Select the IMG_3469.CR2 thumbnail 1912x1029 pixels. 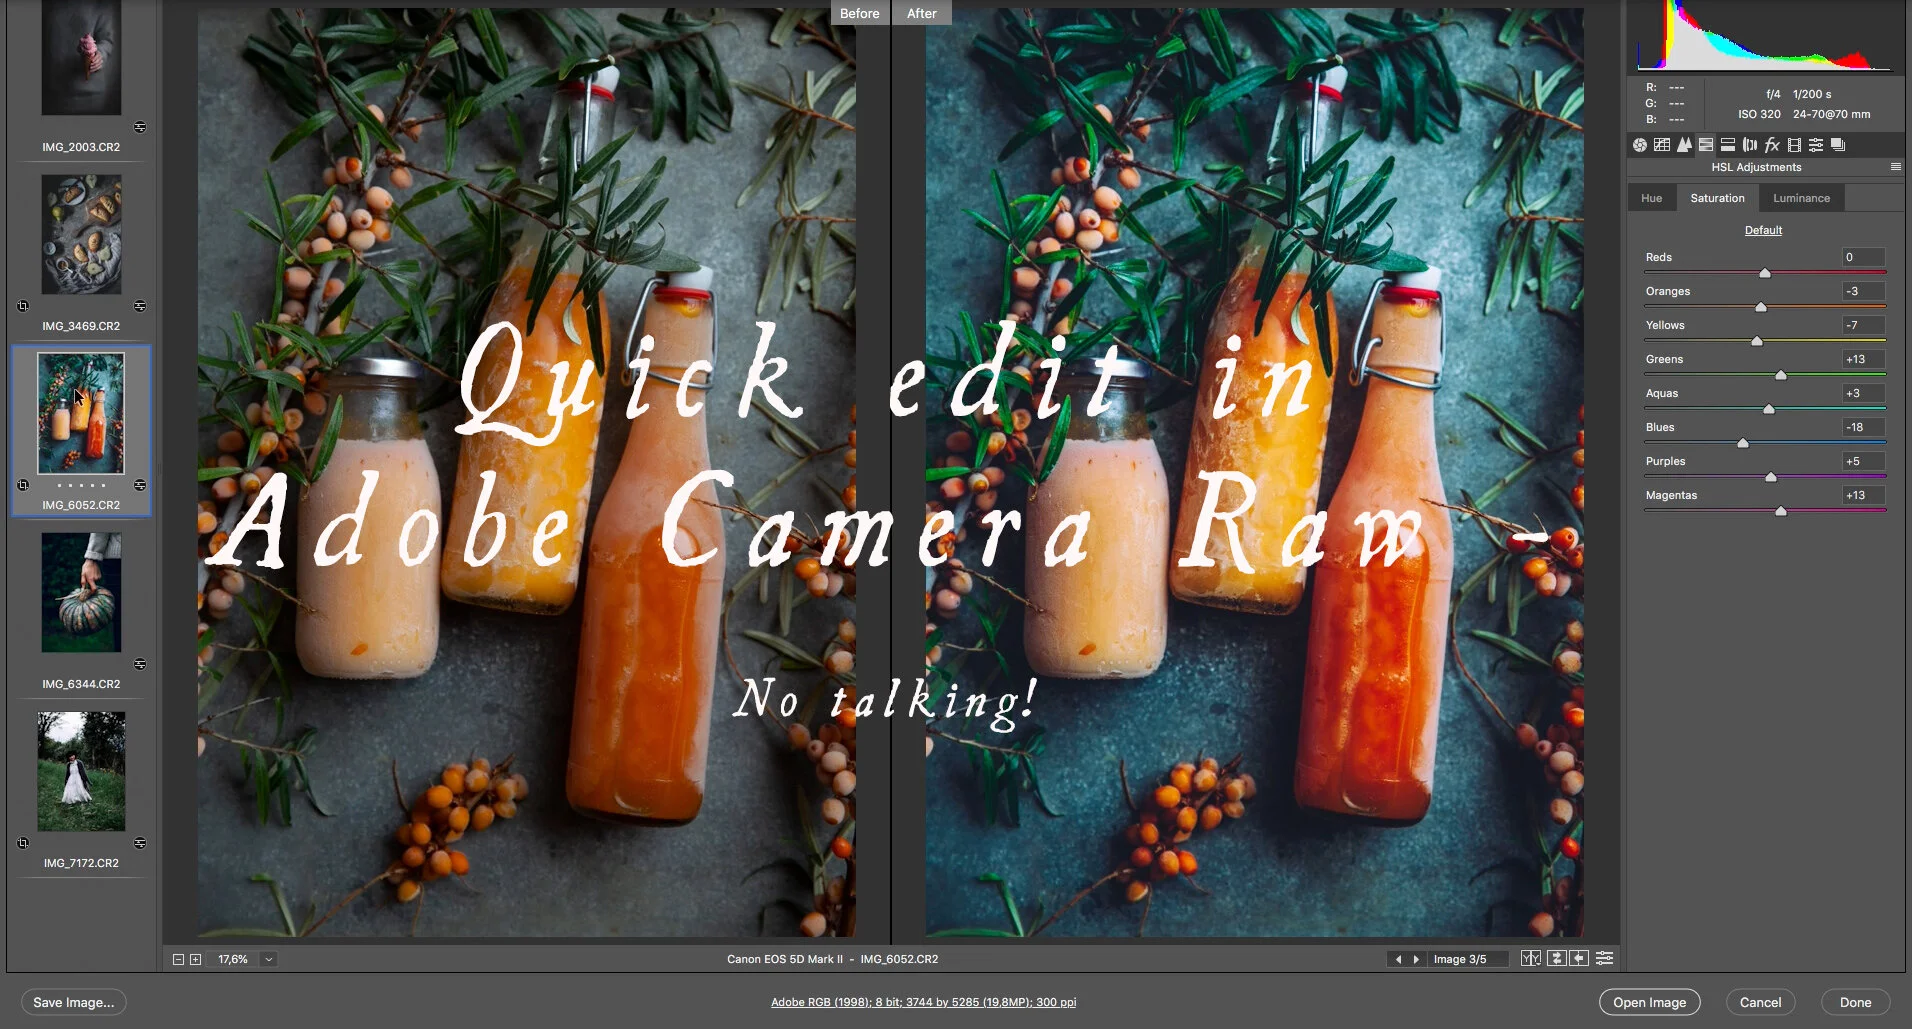click(x=81, y=235)
